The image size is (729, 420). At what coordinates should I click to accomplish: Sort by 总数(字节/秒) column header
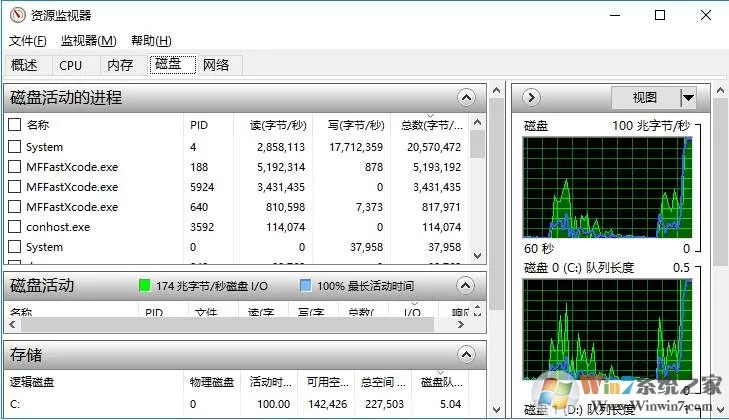(432, 125)
